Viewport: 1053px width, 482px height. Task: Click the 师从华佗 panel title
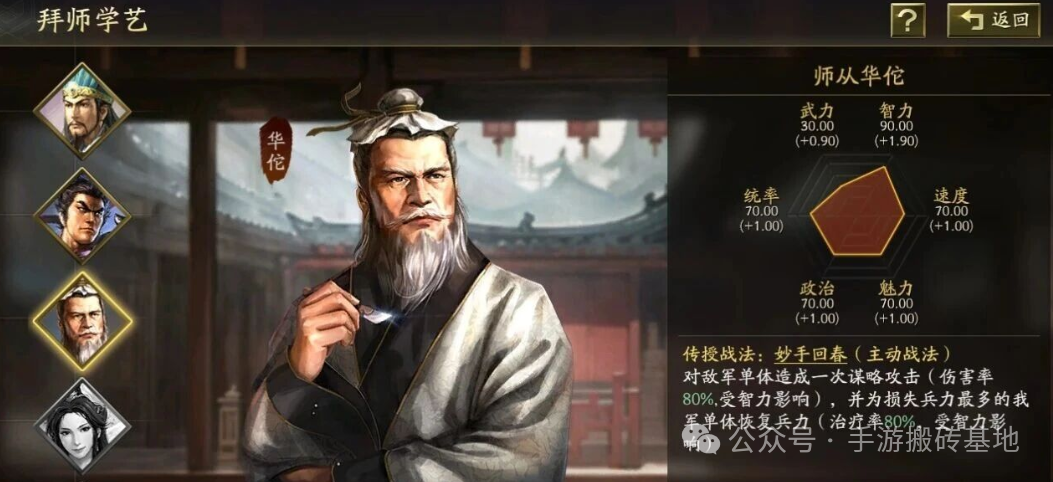(858, 76)
